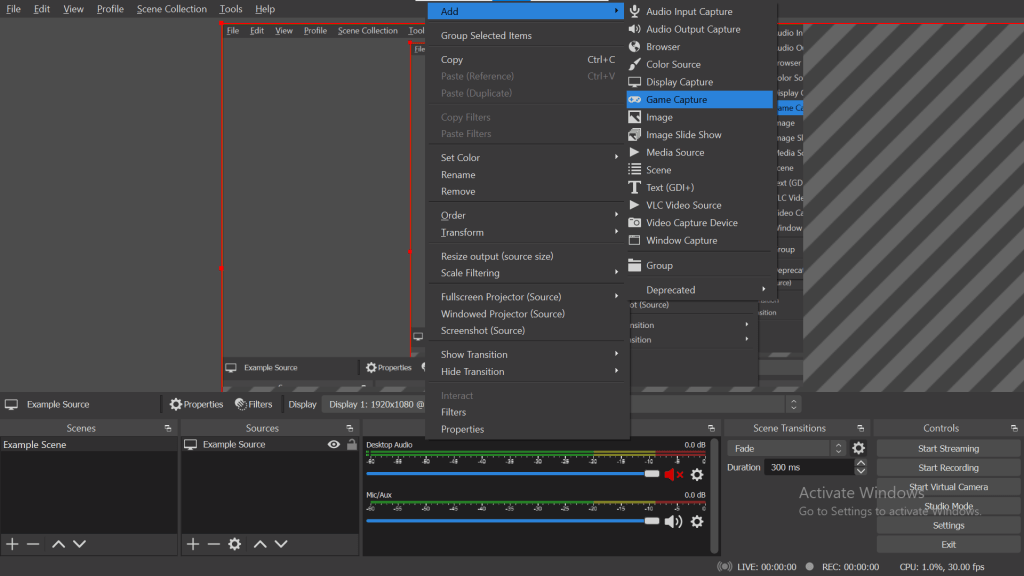The image size is (1024, 576).
Task: Add a new scene with the plus icon
Action: click(12, 544)
